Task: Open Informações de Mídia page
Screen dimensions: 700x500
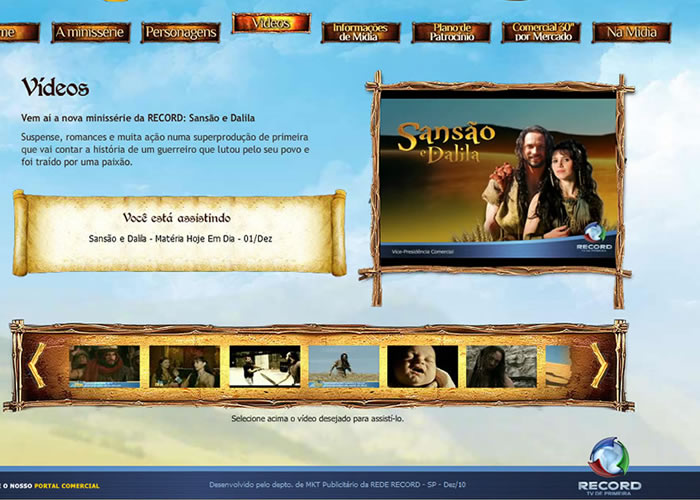Action: coord(361,33)
